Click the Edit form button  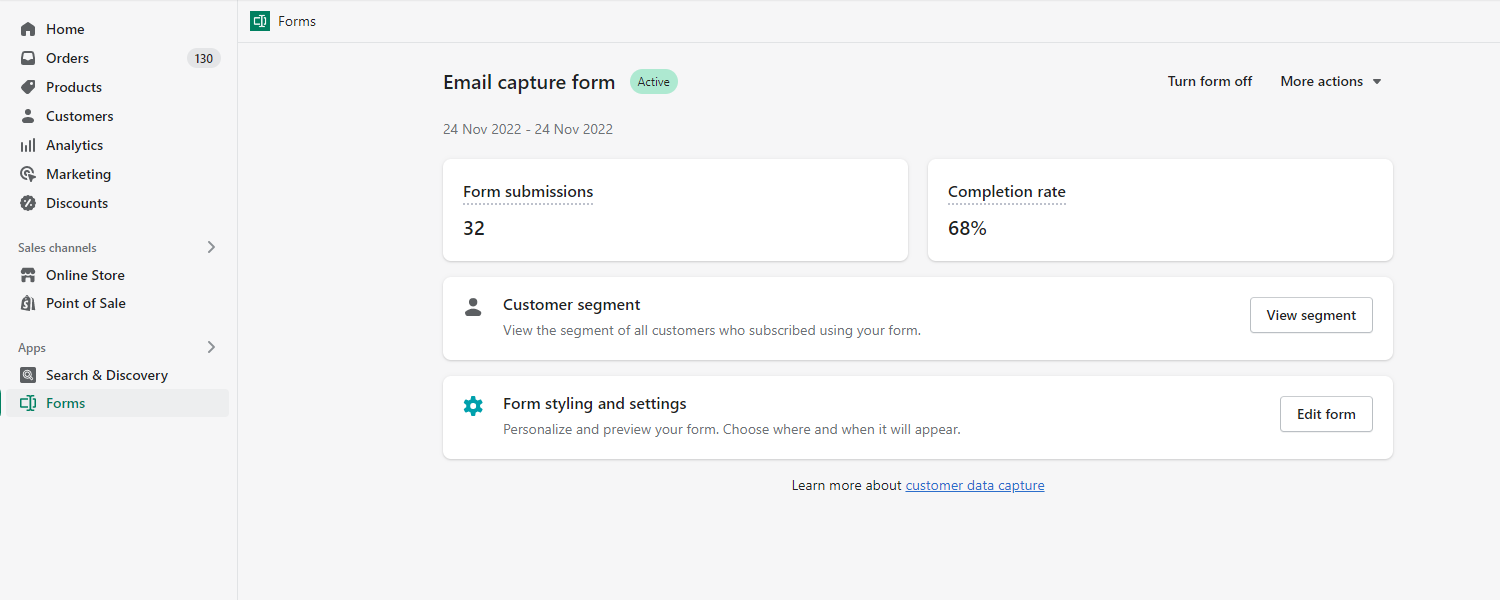[1326, 413]
